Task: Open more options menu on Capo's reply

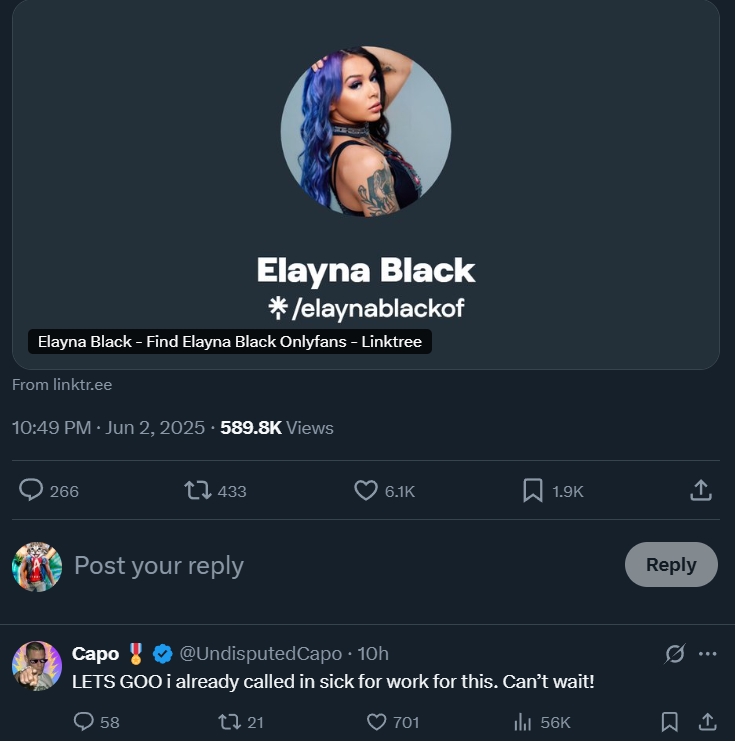Action: [708, 654]
